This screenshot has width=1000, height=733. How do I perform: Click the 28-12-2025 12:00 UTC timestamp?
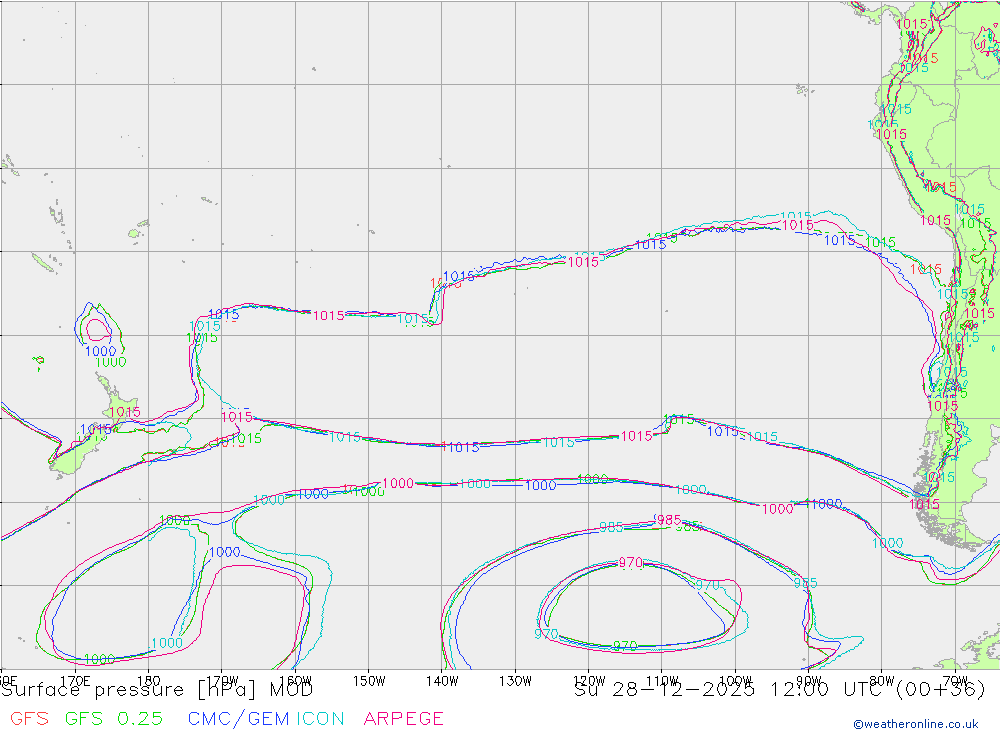[x=732, y=689]
